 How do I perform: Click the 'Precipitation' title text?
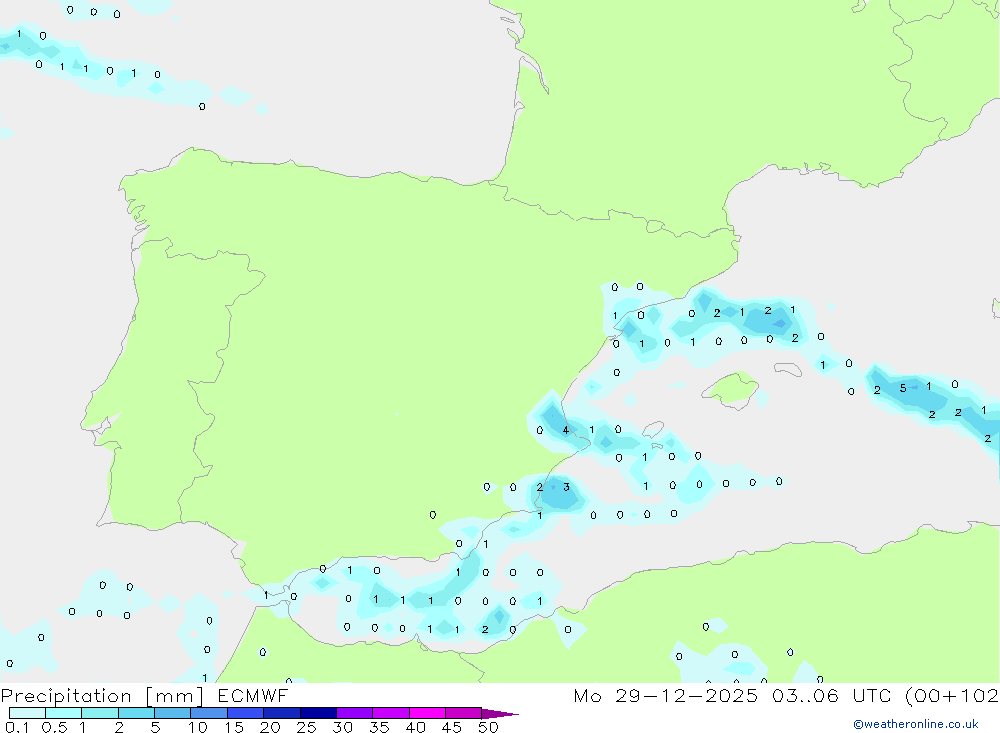[66, 696]
